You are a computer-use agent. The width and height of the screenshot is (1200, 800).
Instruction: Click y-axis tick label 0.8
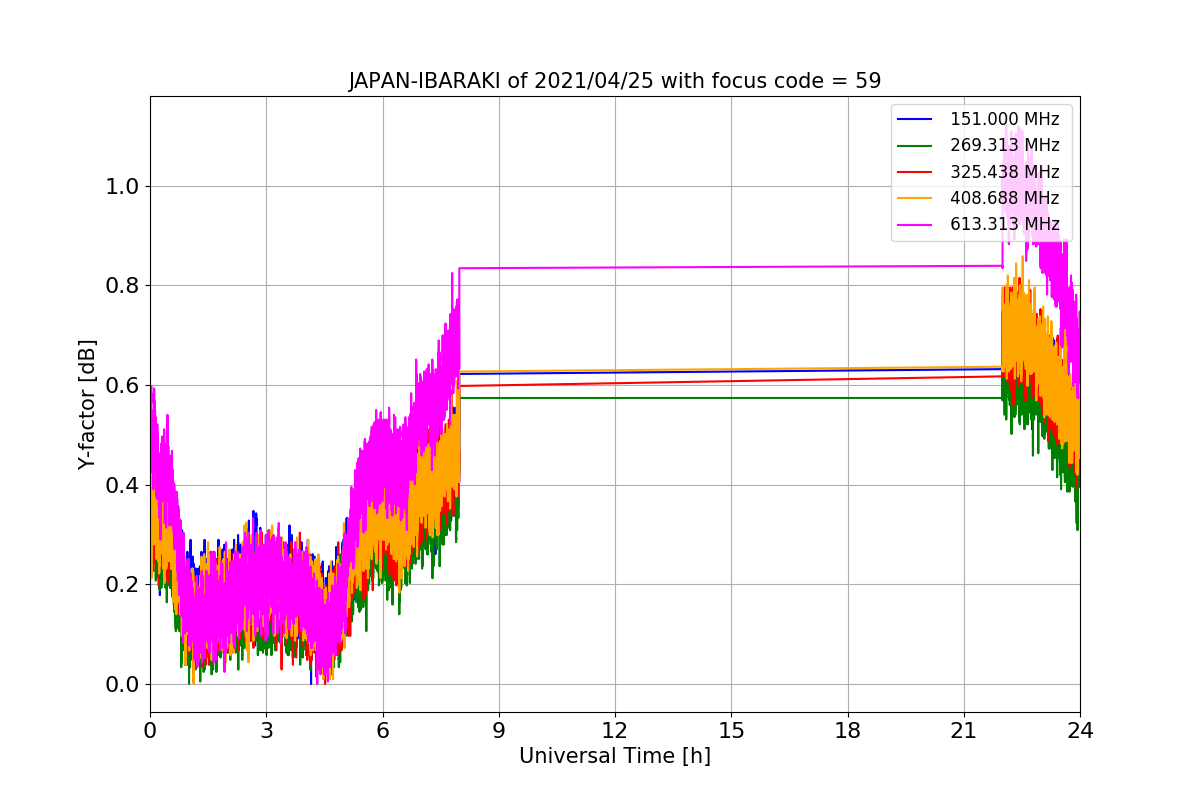[123, 286]
